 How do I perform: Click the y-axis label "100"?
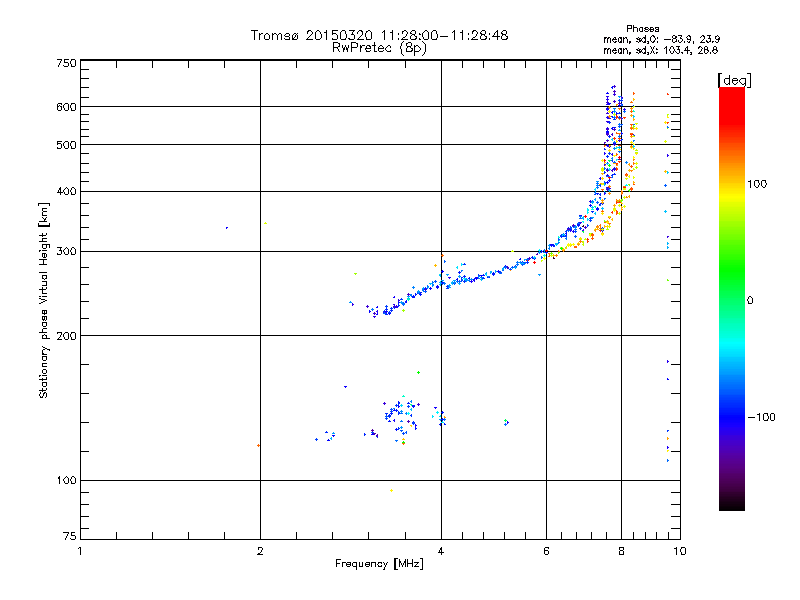coord(66,481)
